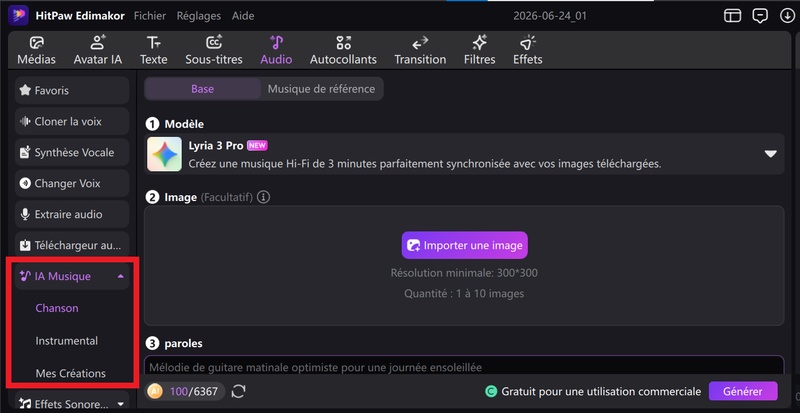The height and width of the screenshot is (413, 800).
Task: Click the download arrow icon
Action: point(787,16)
